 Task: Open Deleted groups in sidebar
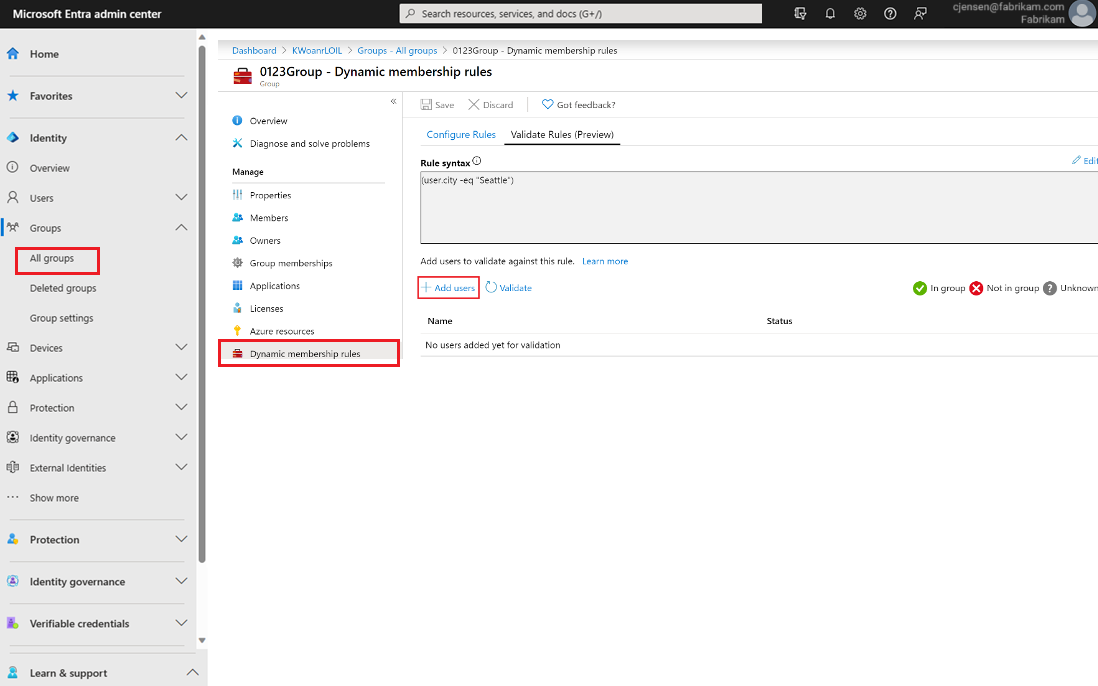point(63,288)
